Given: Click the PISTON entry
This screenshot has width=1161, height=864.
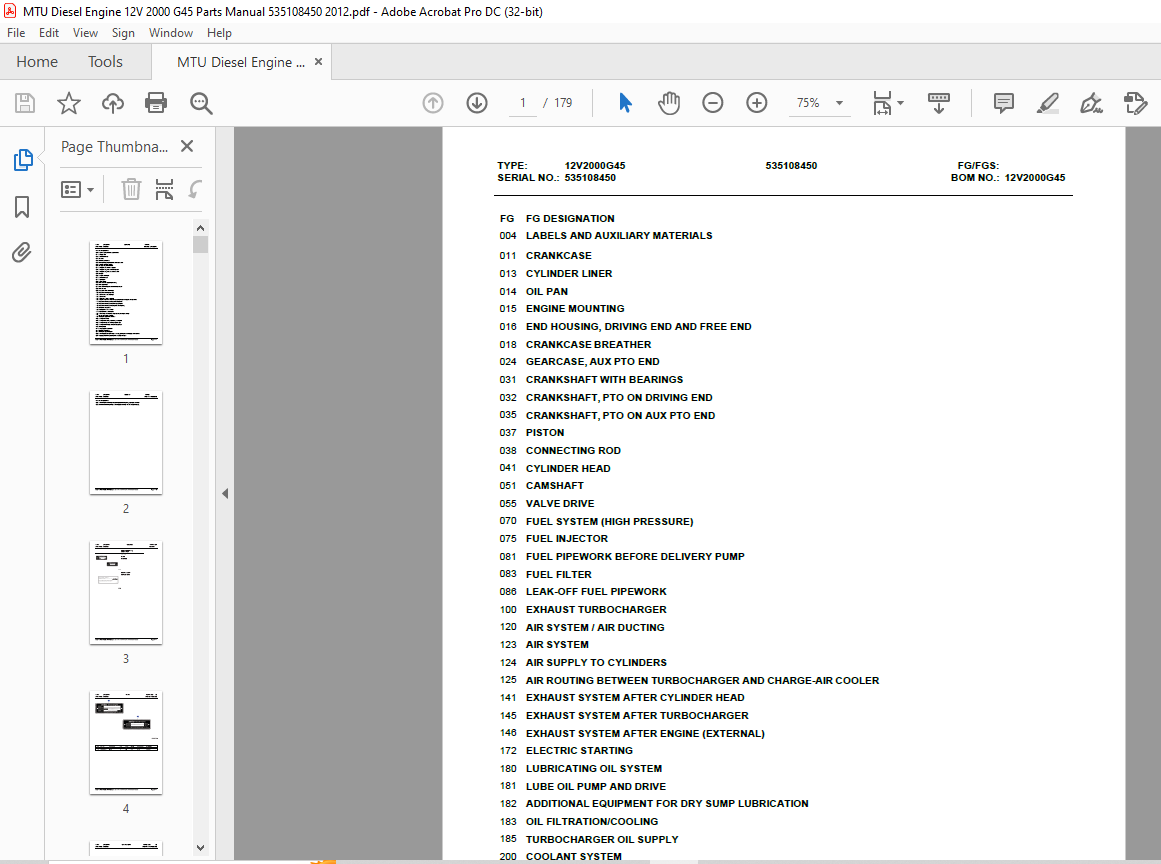Looking at the screenshot, I should (545, 432).
